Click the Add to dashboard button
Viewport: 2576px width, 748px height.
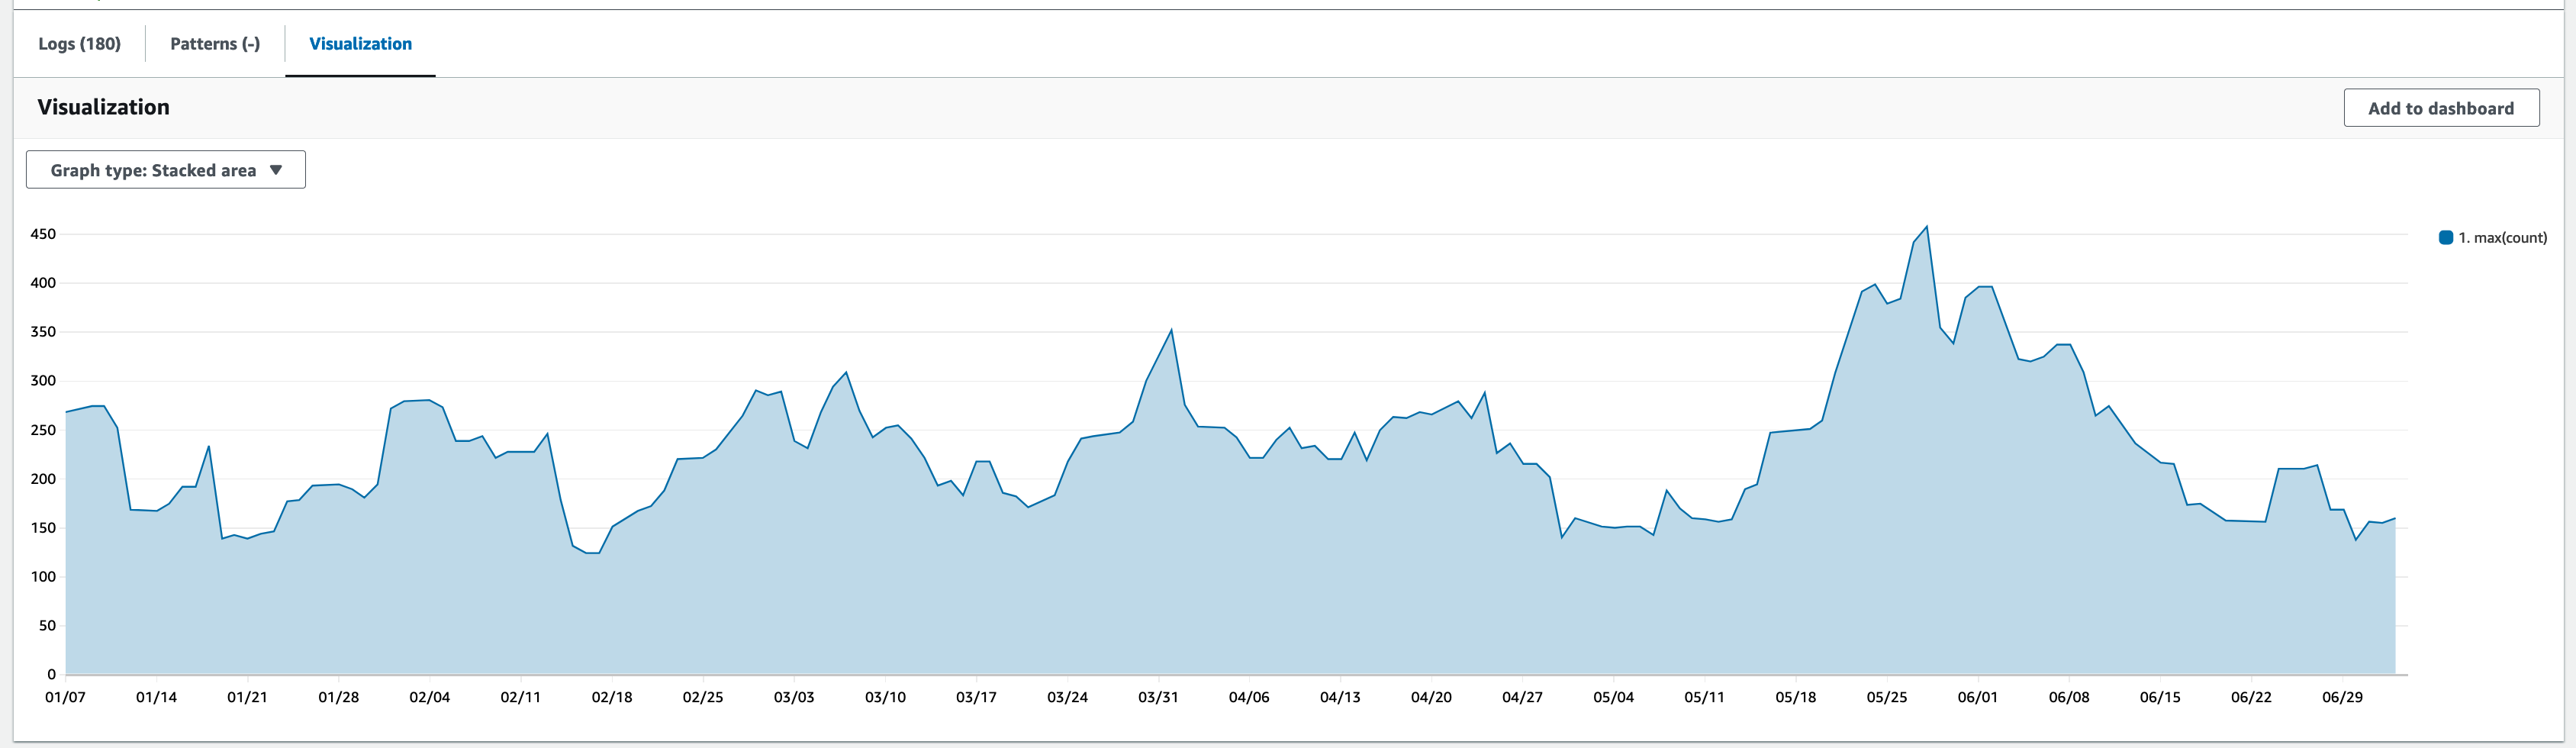click(2441, 107)
